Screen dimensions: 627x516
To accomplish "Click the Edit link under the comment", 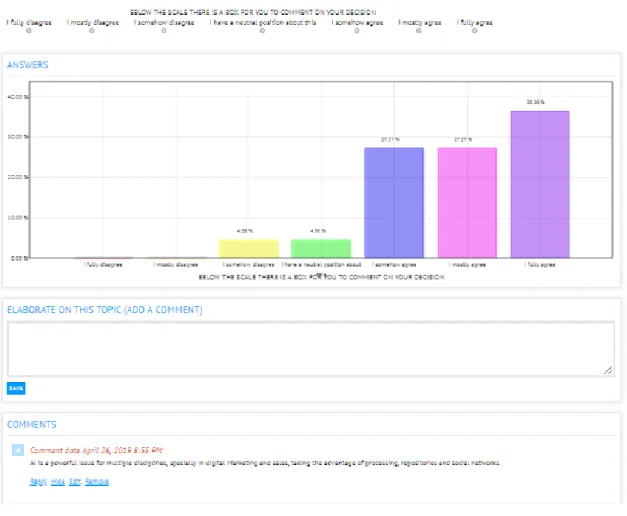I will tap(75, 481).
